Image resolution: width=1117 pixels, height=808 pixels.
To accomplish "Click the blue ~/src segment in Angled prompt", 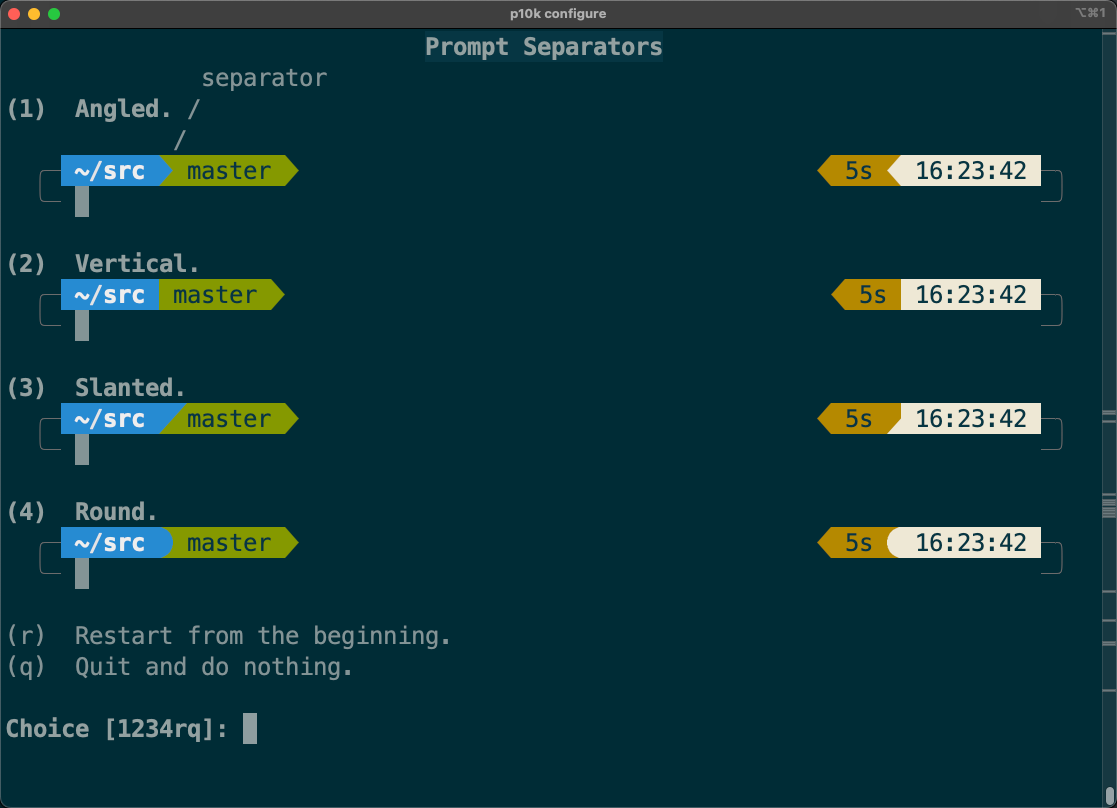I will (110, 171).
